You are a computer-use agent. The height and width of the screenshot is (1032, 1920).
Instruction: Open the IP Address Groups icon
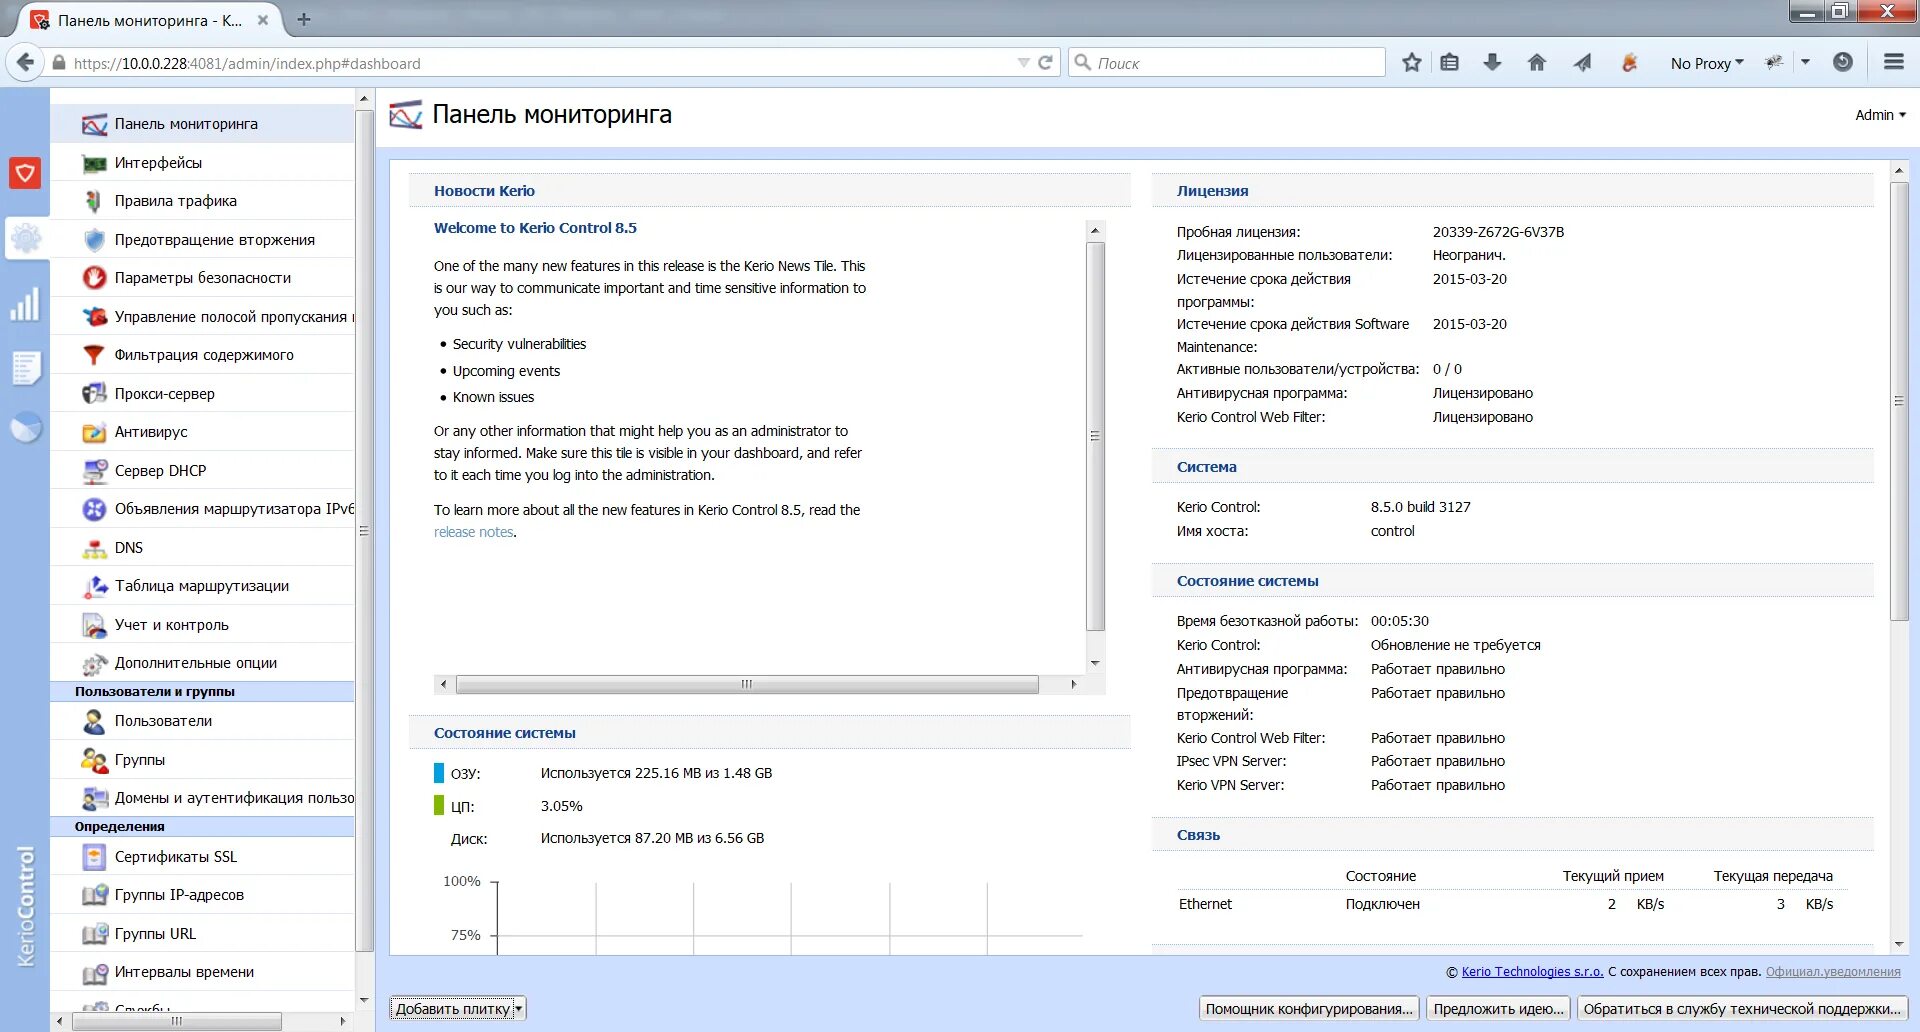pyautogui.click(x=94, y=895)
